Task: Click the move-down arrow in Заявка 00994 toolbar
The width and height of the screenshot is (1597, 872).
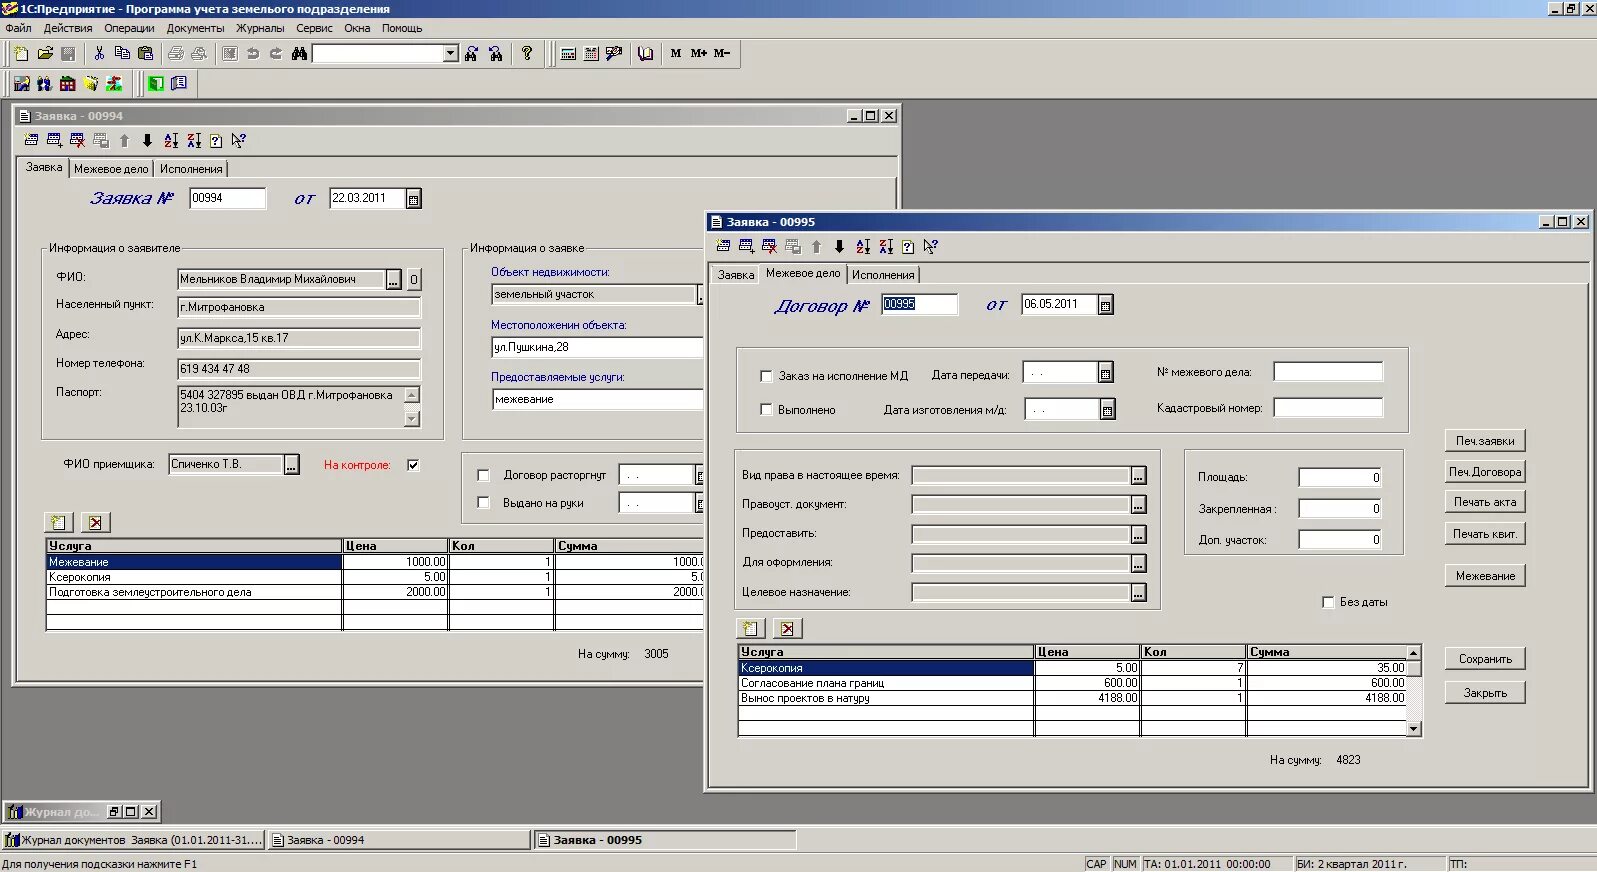Action: pyautogui.click(x=147, y=141)
